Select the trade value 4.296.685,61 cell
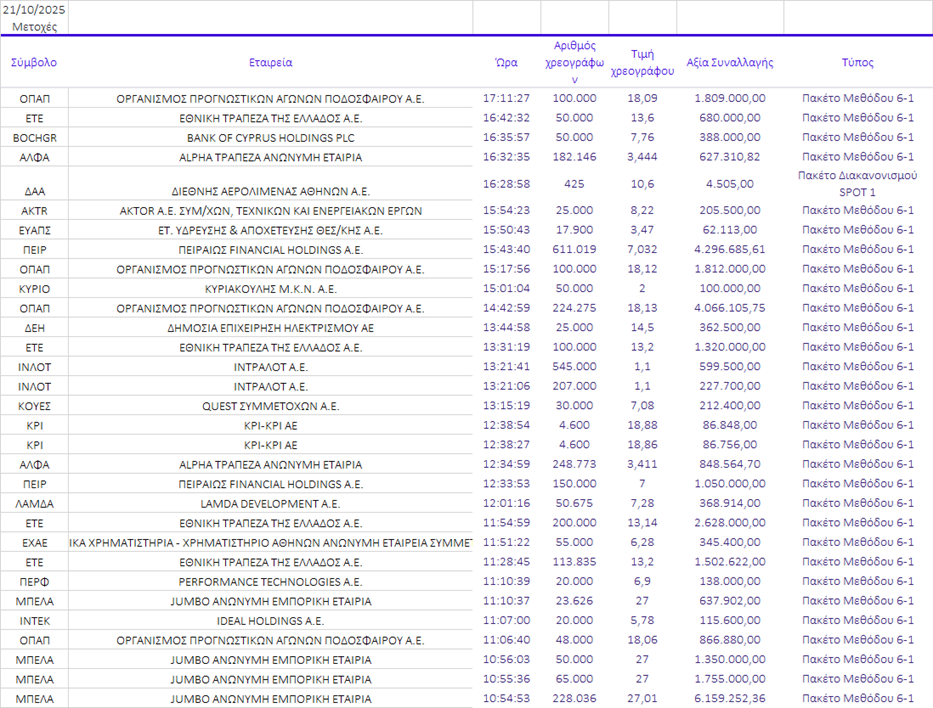This screenshot has height=708, width=933. (730, 249)
